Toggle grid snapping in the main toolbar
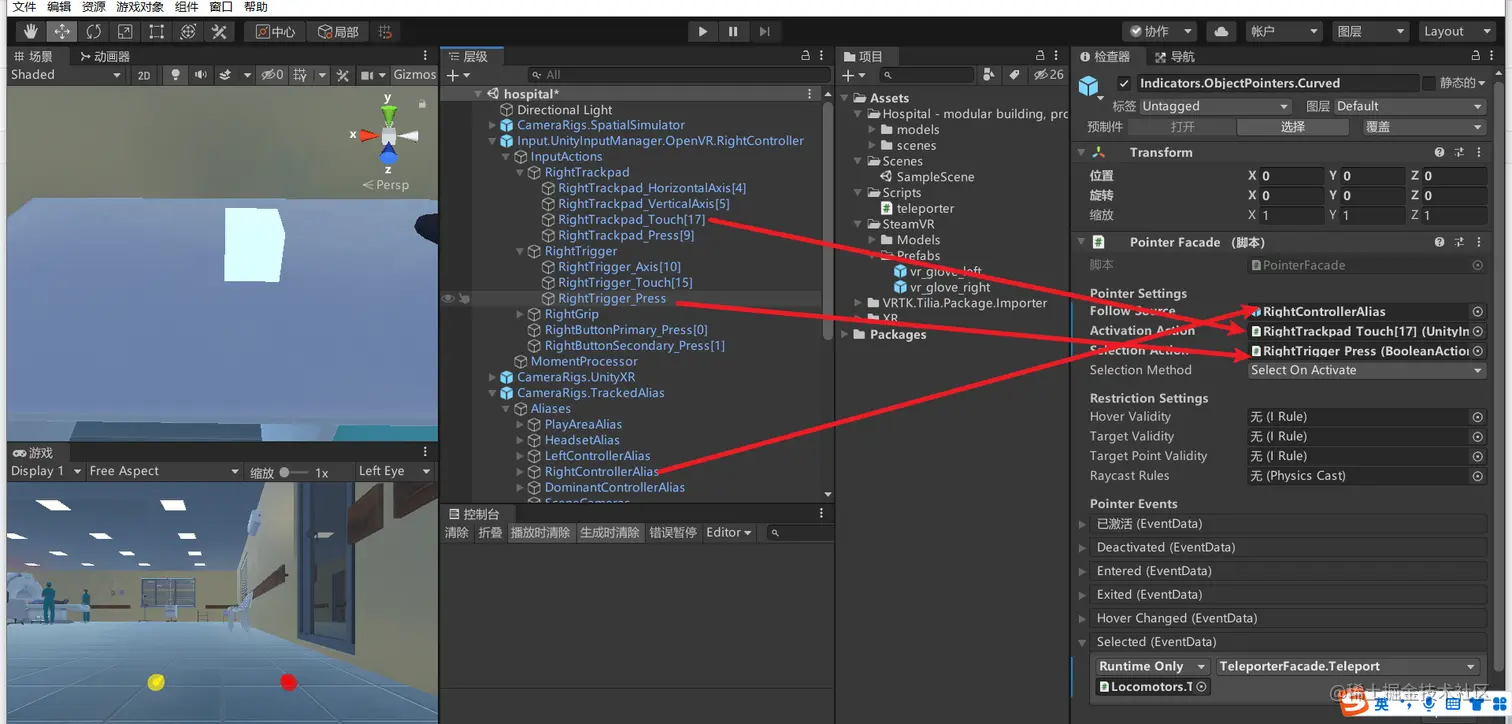This screenshot has height=724, width=1512. pyautogui.click(x=386, y=31)
